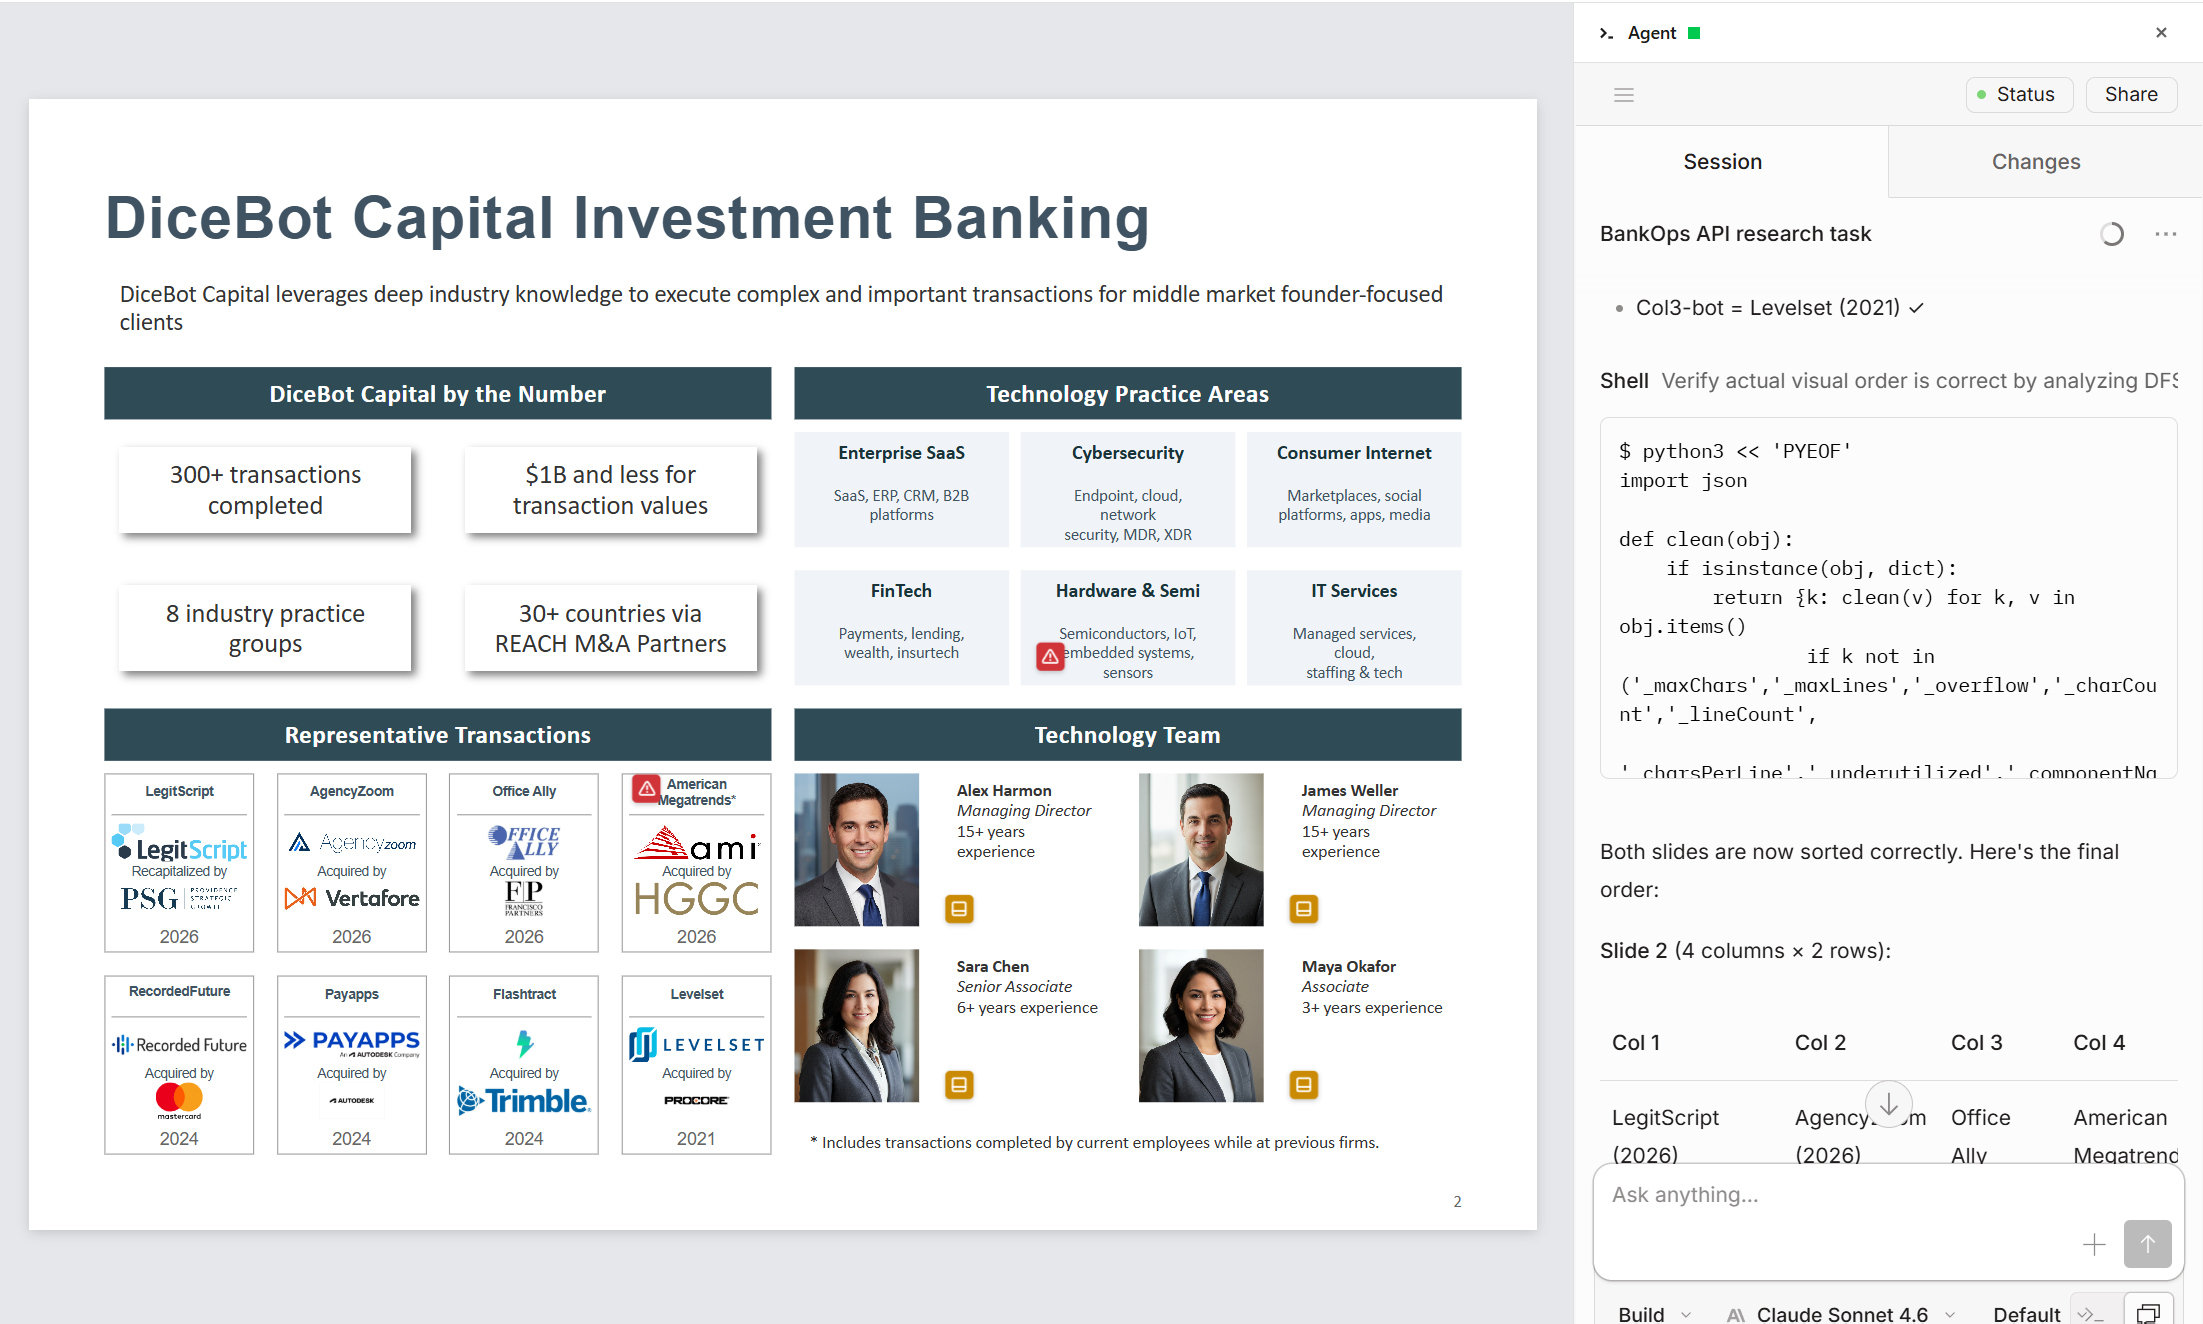Open the hamburger menu in Agent panel
This screenshot has height=1324, width=2203.
[x=1624, y=95]
